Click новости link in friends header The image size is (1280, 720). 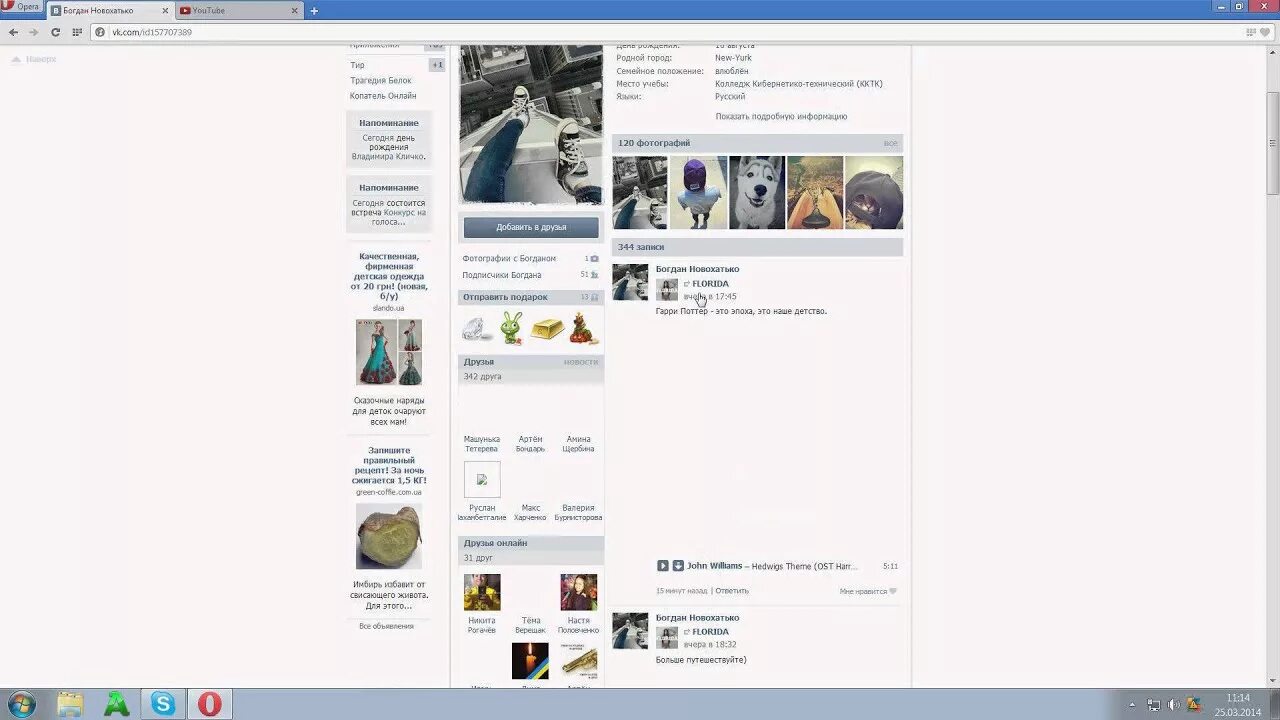[x=580, y=362]
